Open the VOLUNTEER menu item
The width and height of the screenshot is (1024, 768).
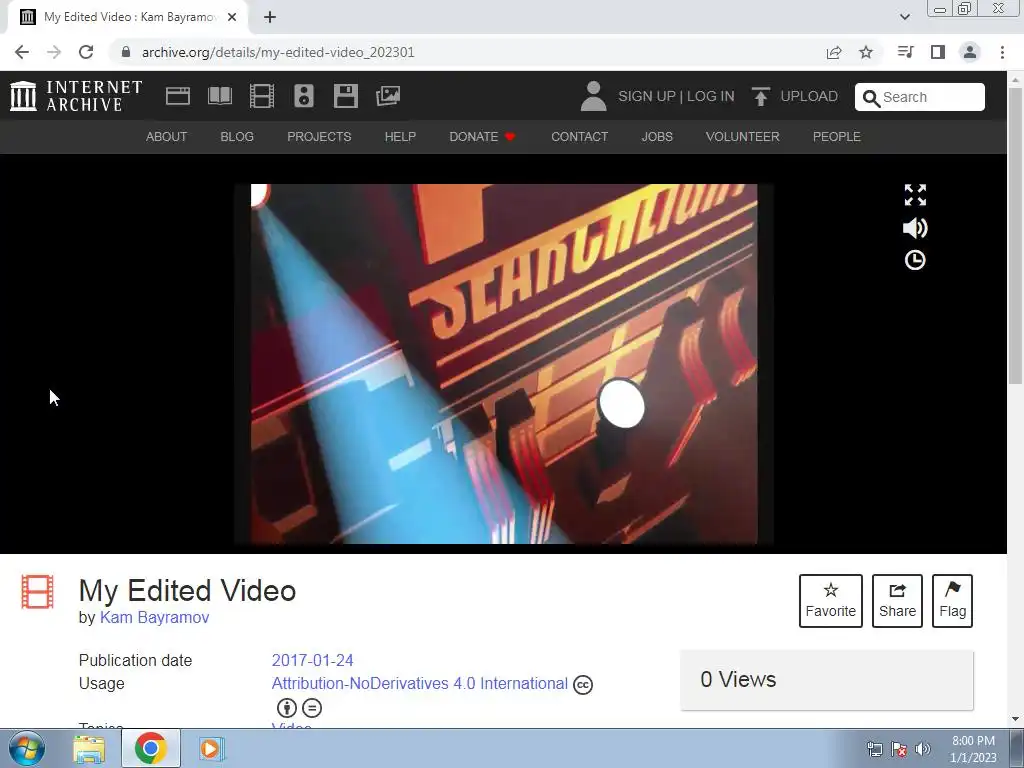click(743, 136)
